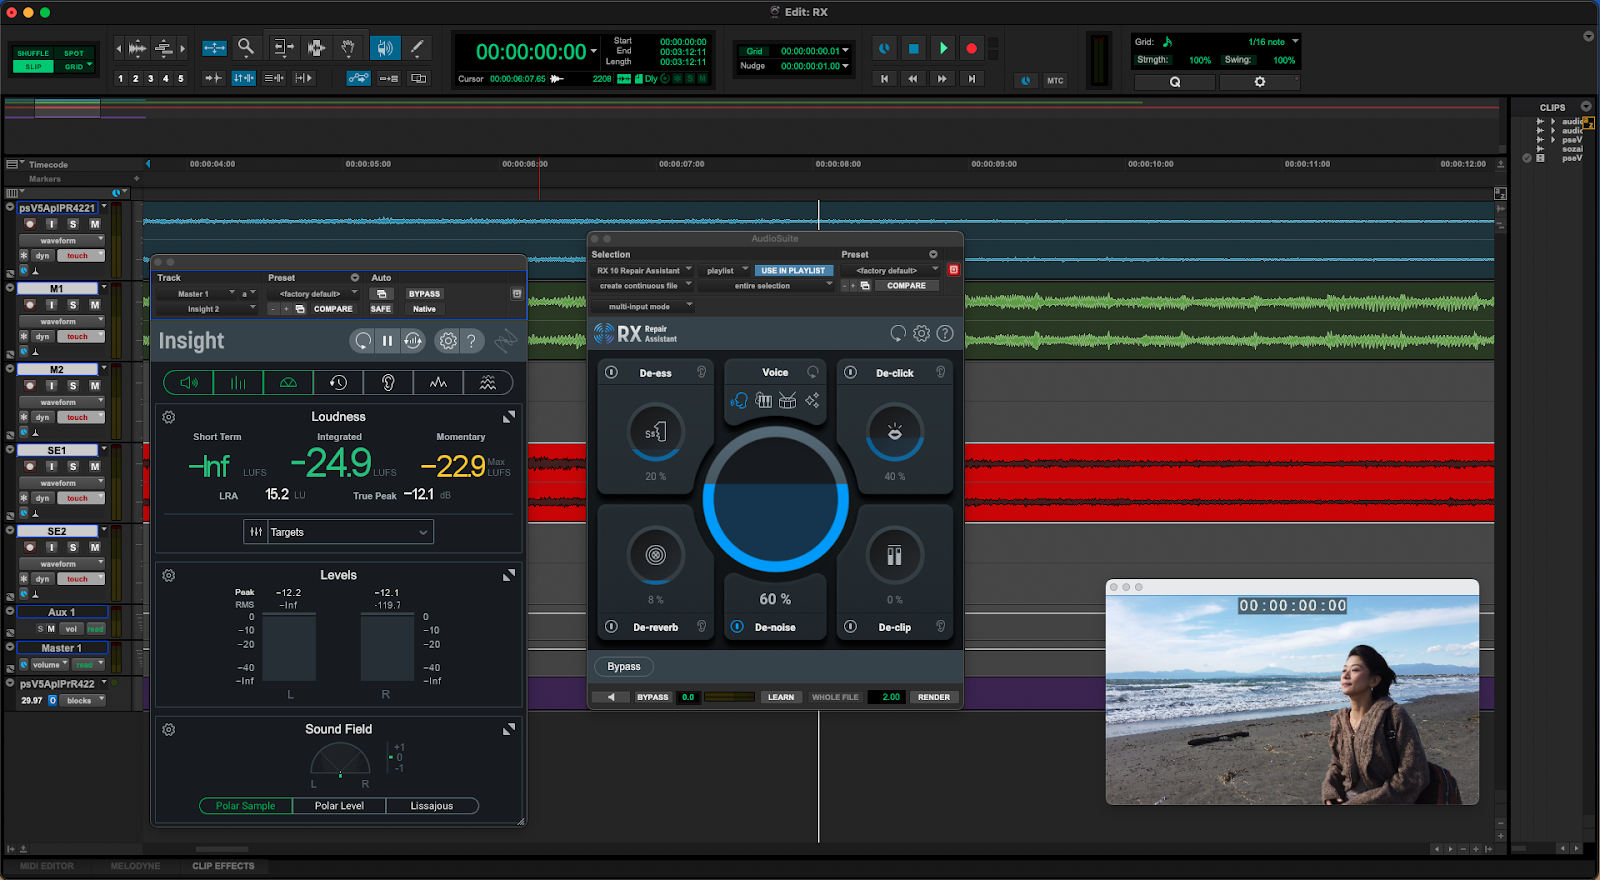The width and height of the screenshot is (1600, 880).
Task: Click RENDER in the AudioSuite window
Action: pos(934,697)
